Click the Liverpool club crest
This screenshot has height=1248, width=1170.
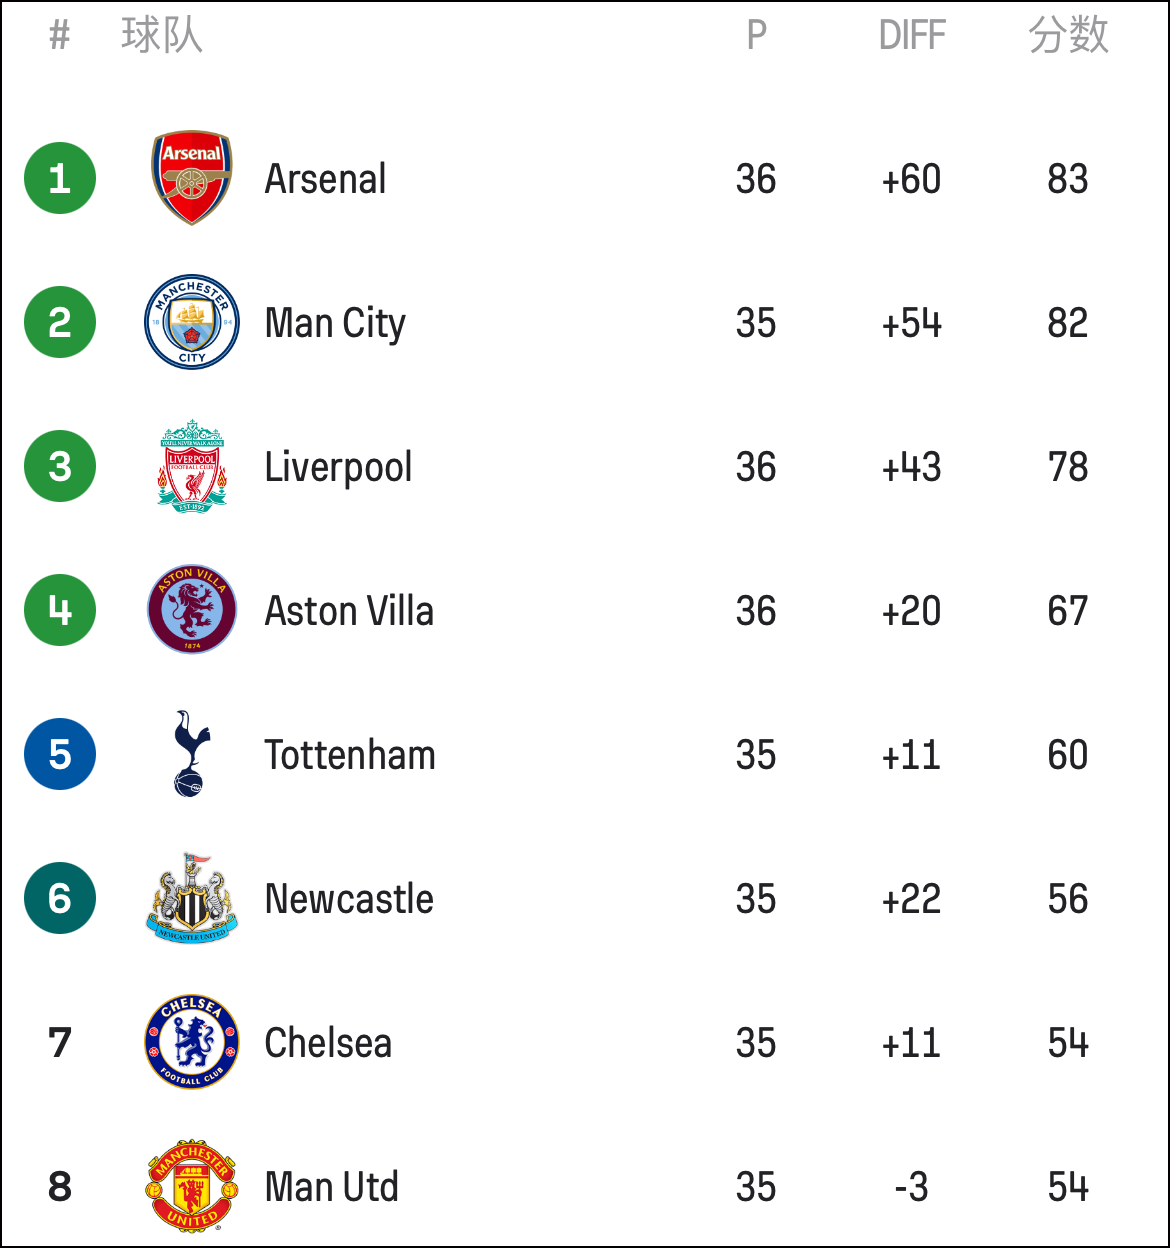tap(192, 466)
